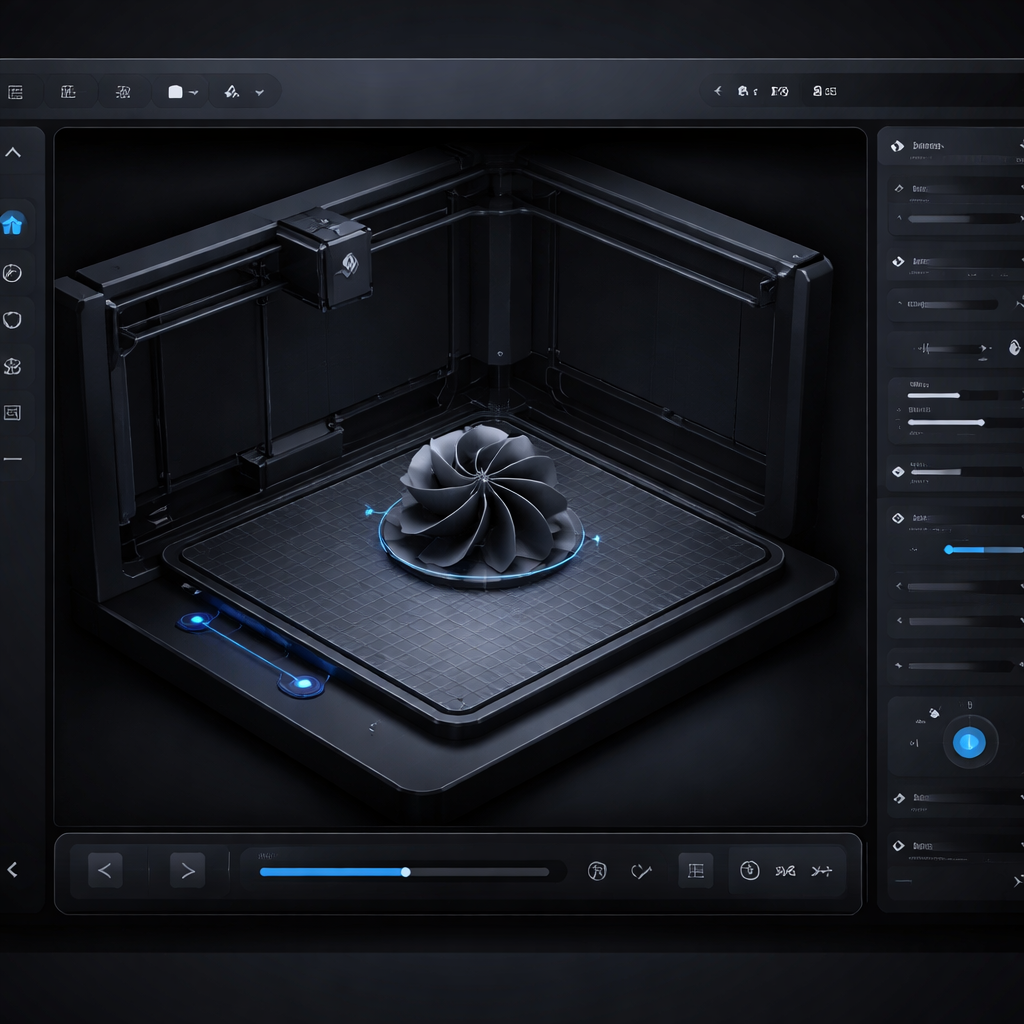
Task: Open the measurement icon in the bottom-right toolbar
Action: coord(823,871)
